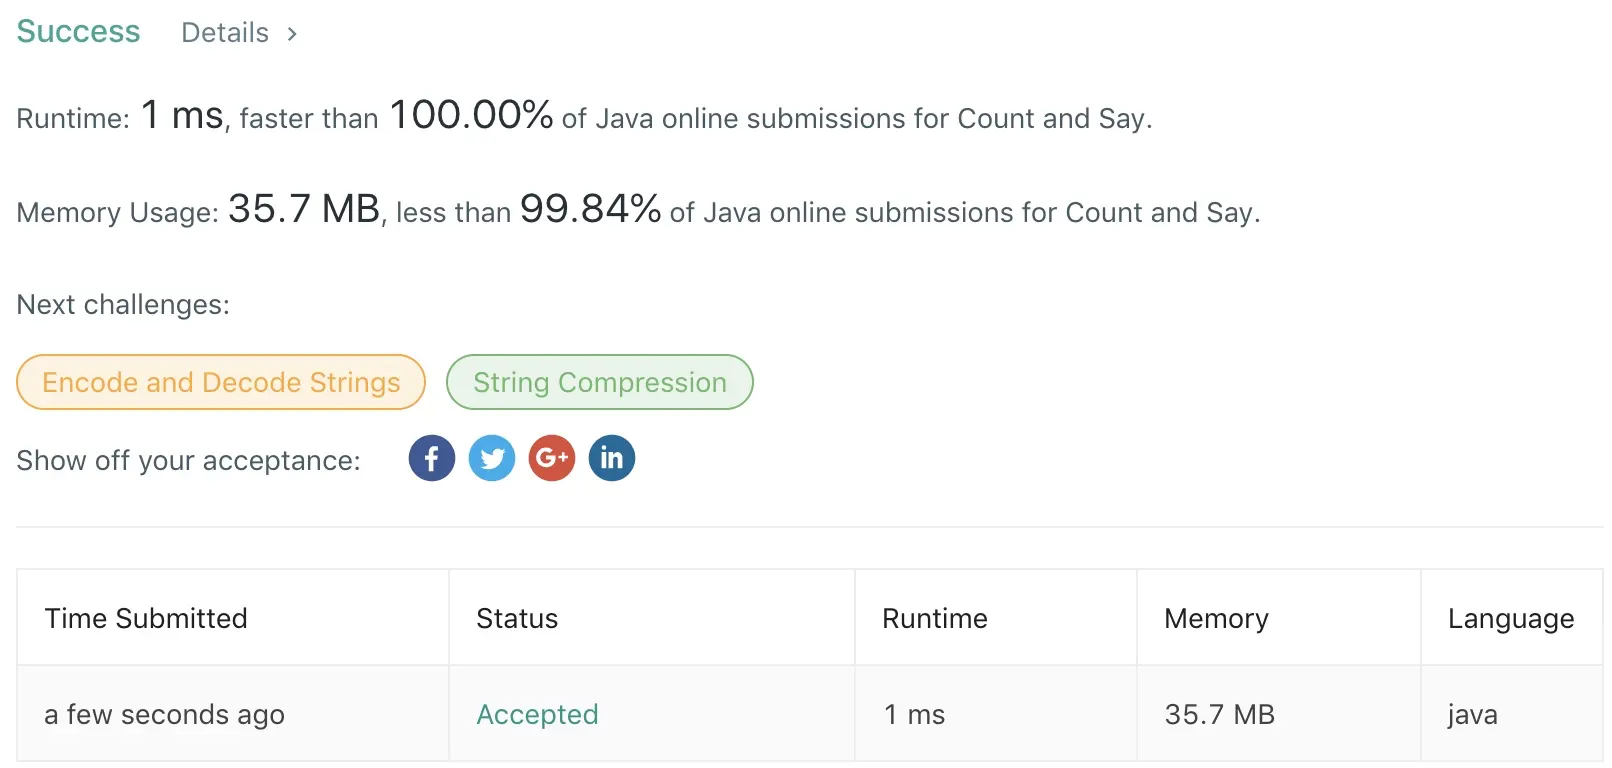
Task: Click the java language cell
Action: click(x=1473, y=715)
